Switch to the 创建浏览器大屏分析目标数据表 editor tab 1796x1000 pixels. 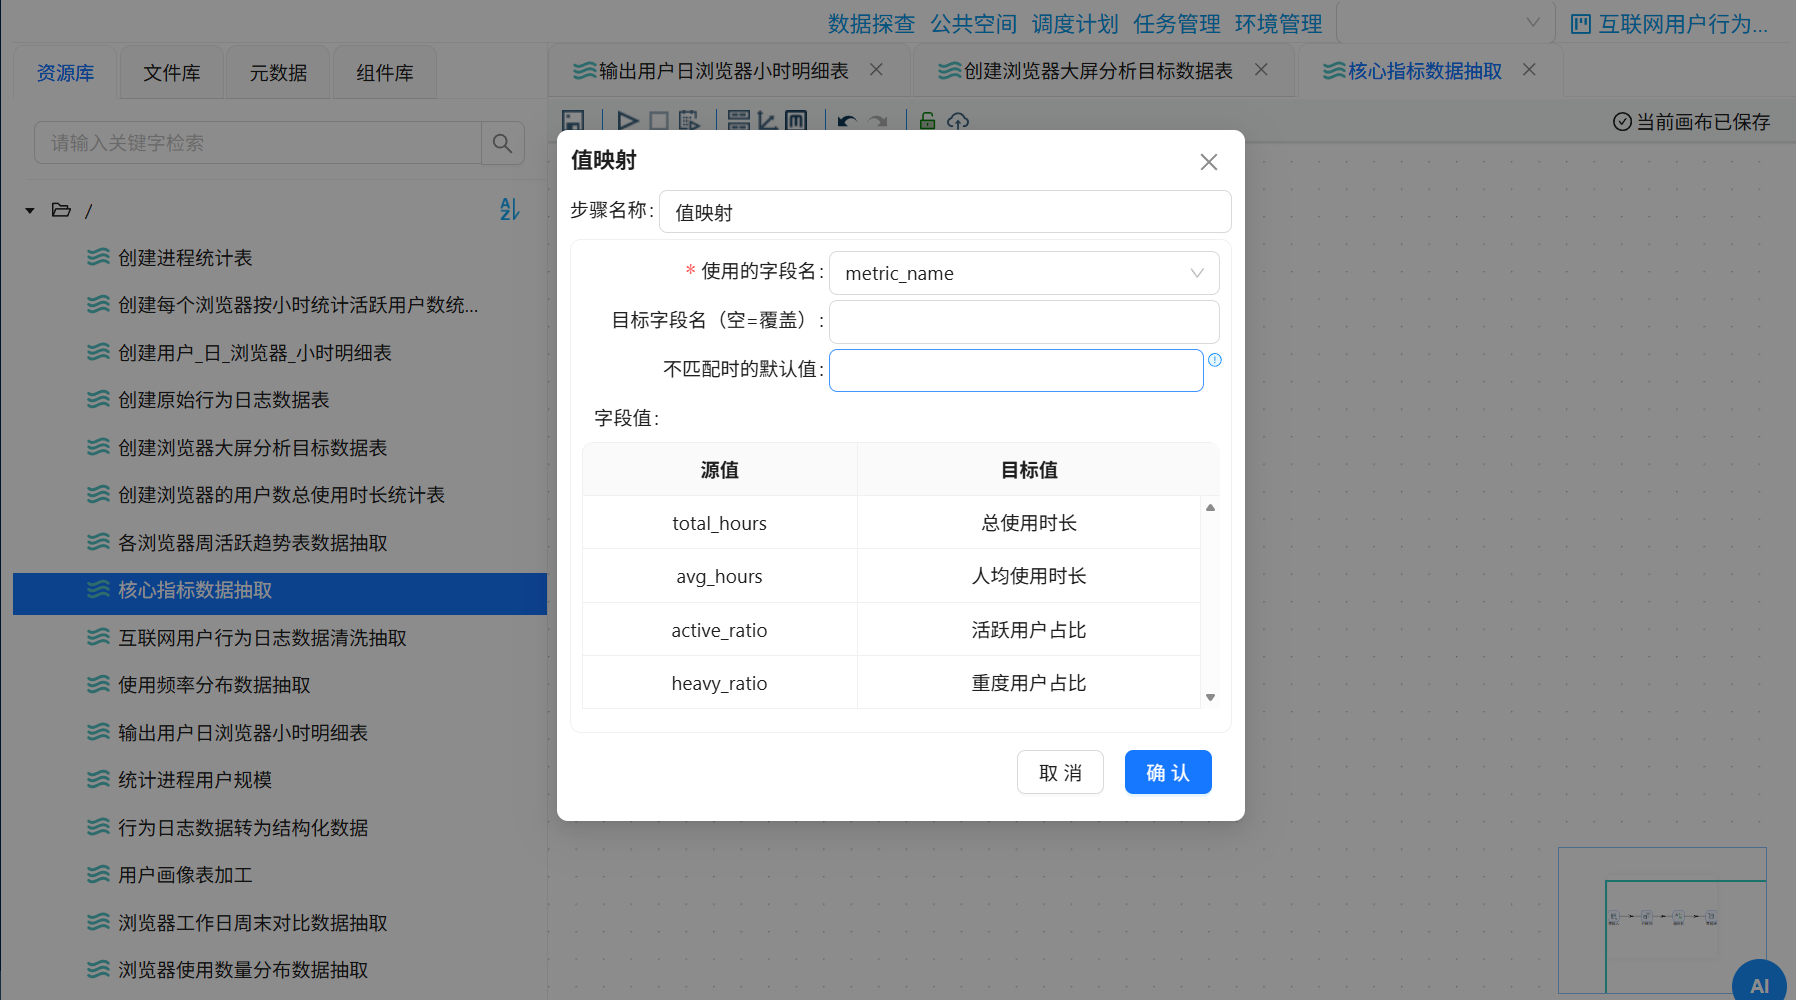click(1098, 71)
